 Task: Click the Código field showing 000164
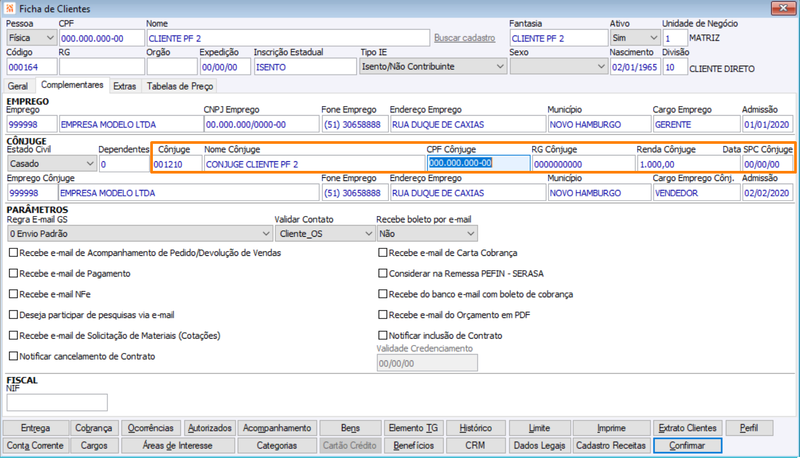pos(32,67)
